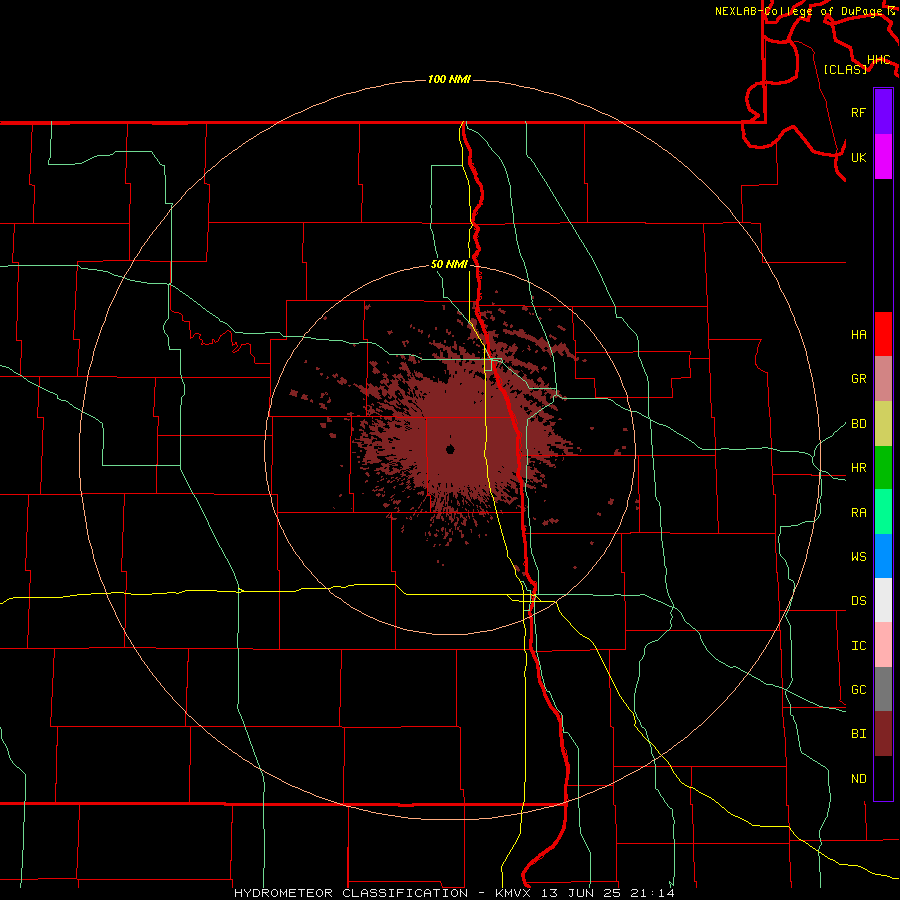Click the 50 NMI range ring label
900x900 pixels.
(x=449, y=264)
